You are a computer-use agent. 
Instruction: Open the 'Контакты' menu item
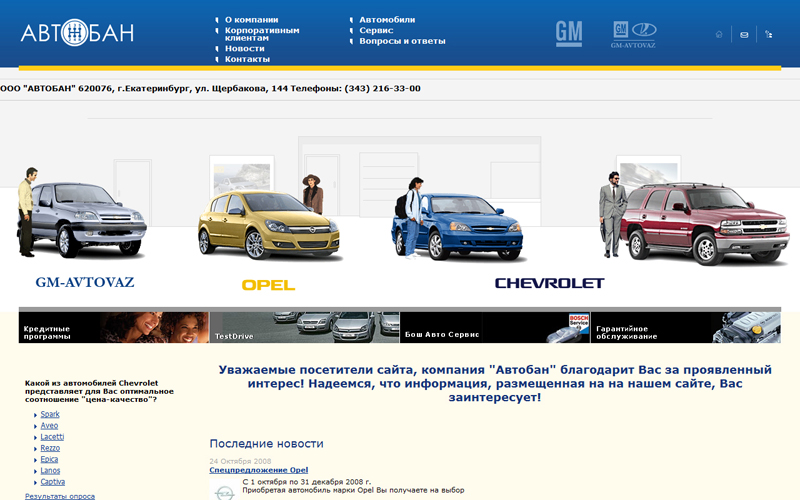[x=247, y=59]
